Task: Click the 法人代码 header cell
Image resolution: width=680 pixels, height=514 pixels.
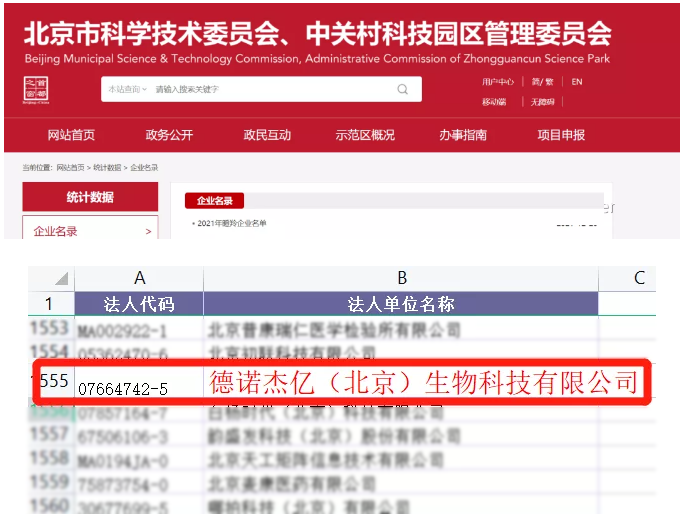Action: point(139,304)
